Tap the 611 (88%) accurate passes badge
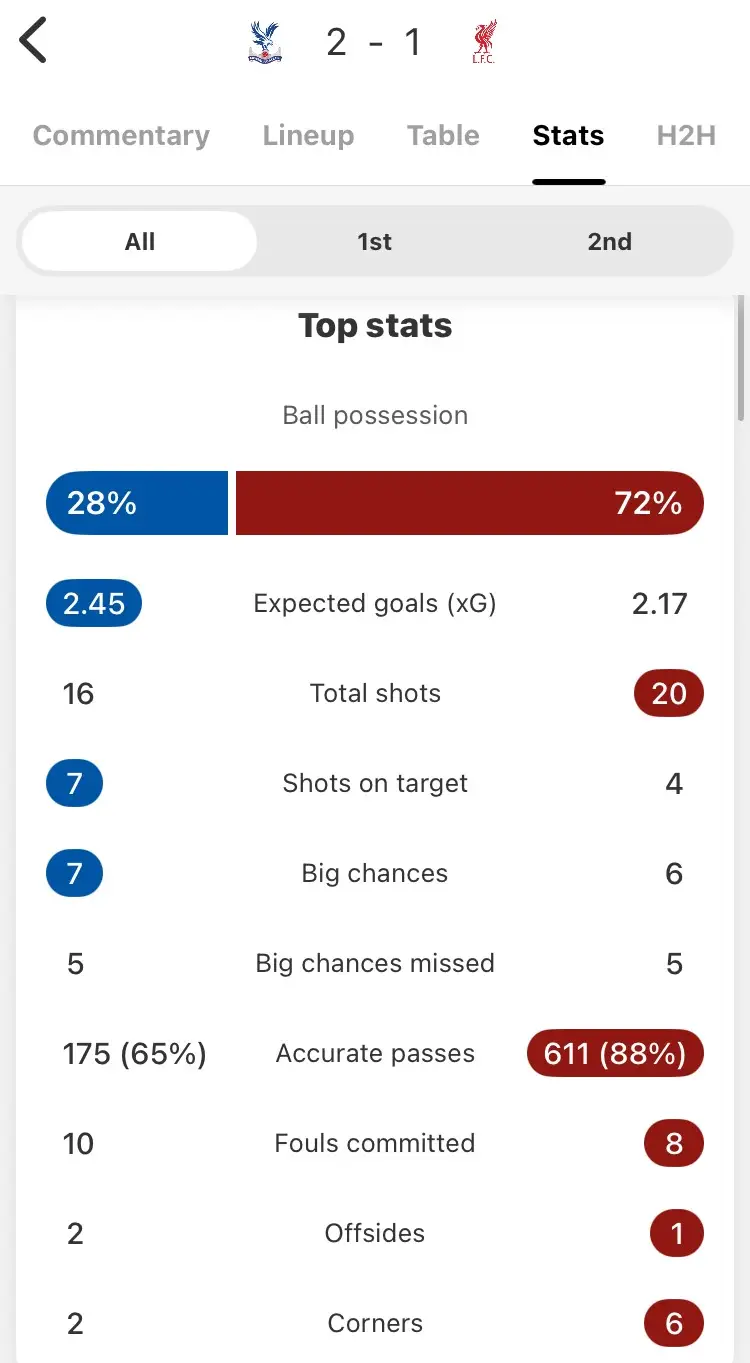The width and height of the screenshot is (750, 1363). (x=615, y=1054)
